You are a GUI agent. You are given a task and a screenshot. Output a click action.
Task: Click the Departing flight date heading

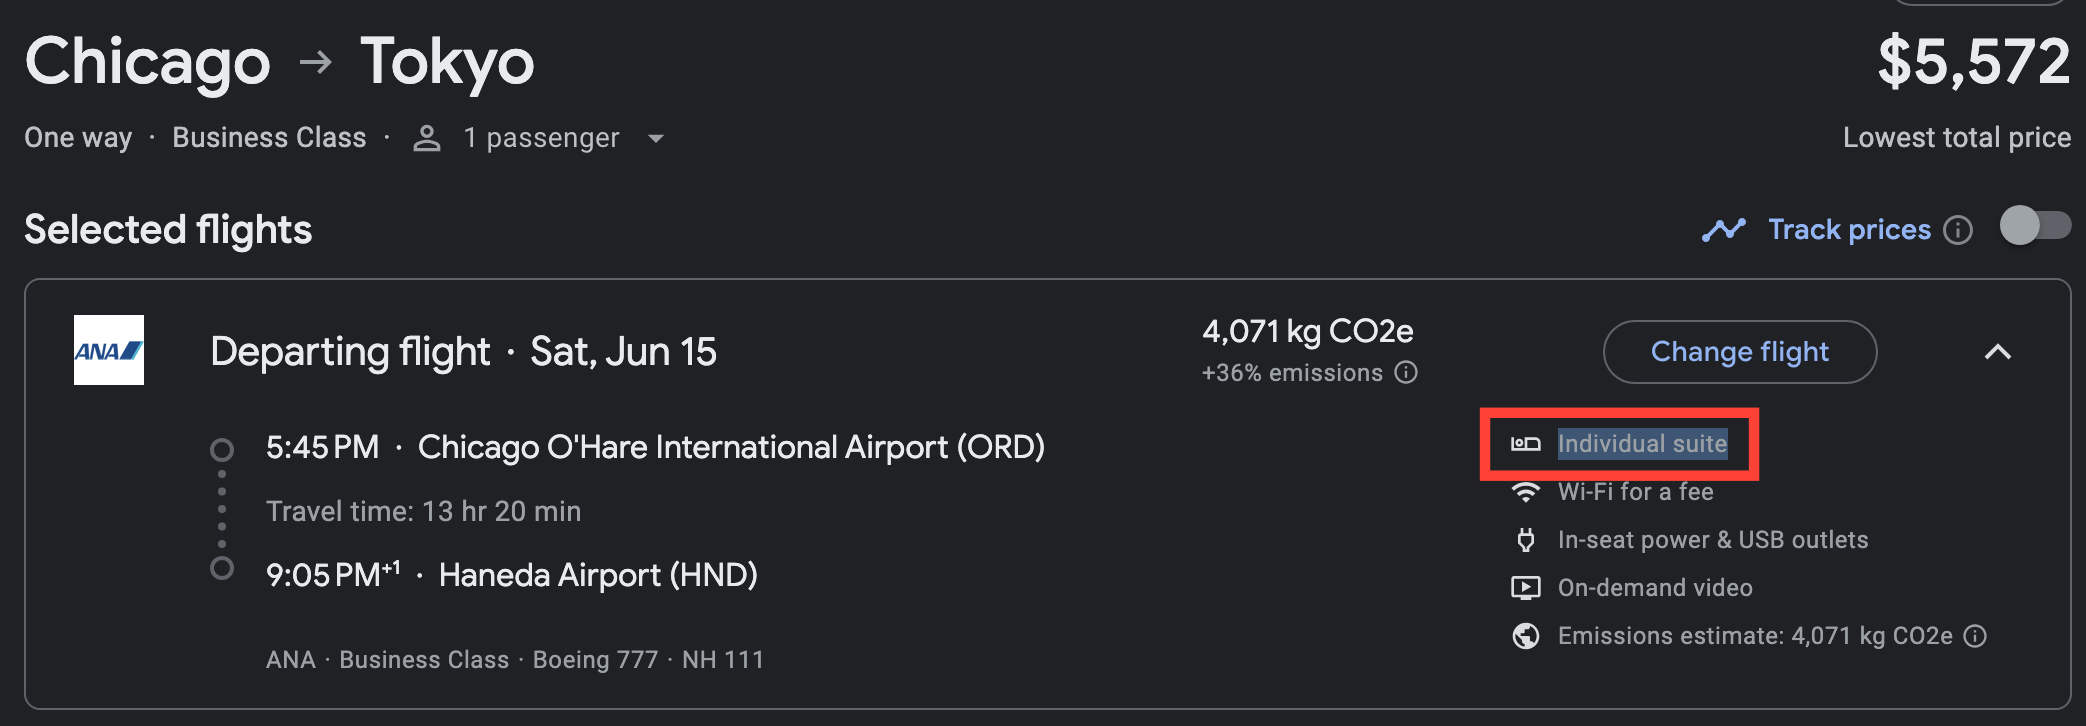tap(463, 352)
